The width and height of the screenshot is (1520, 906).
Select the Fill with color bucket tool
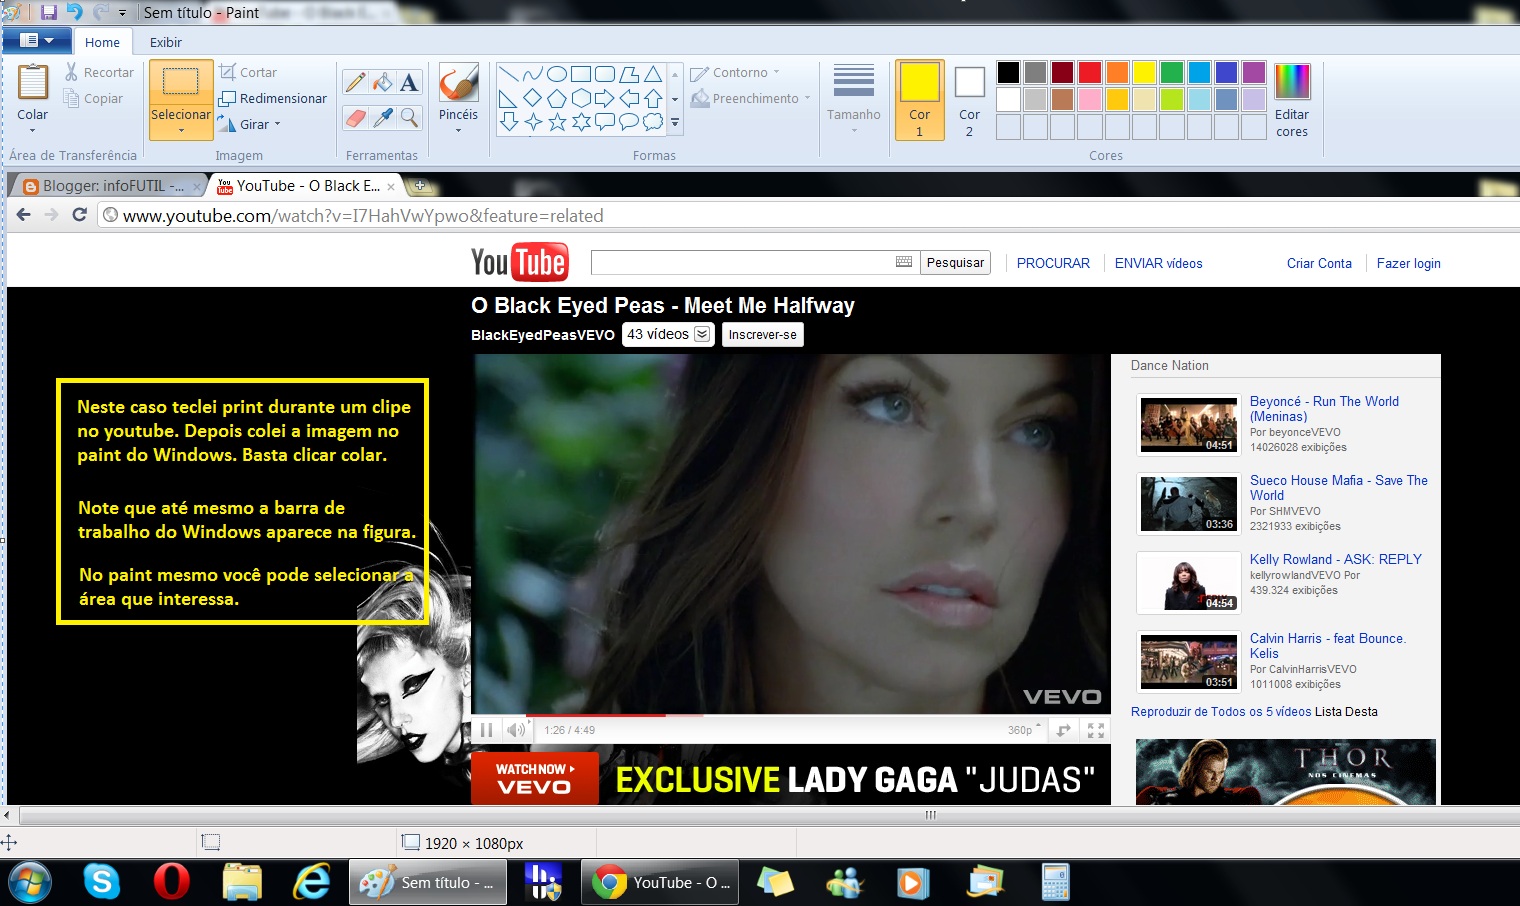(382, 83)
